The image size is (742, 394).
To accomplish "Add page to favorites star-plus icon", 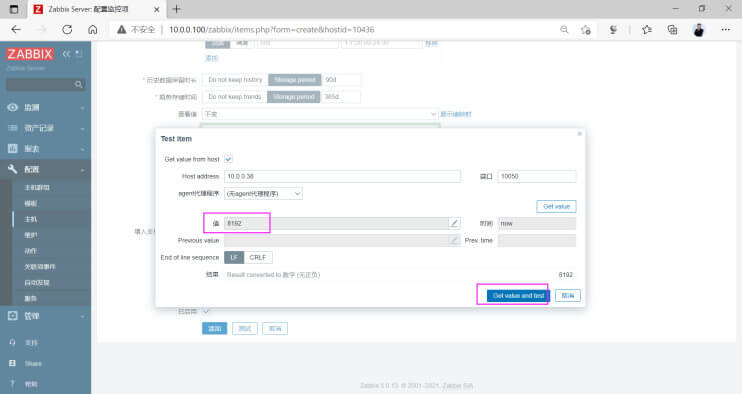I will tap(586, 29).
